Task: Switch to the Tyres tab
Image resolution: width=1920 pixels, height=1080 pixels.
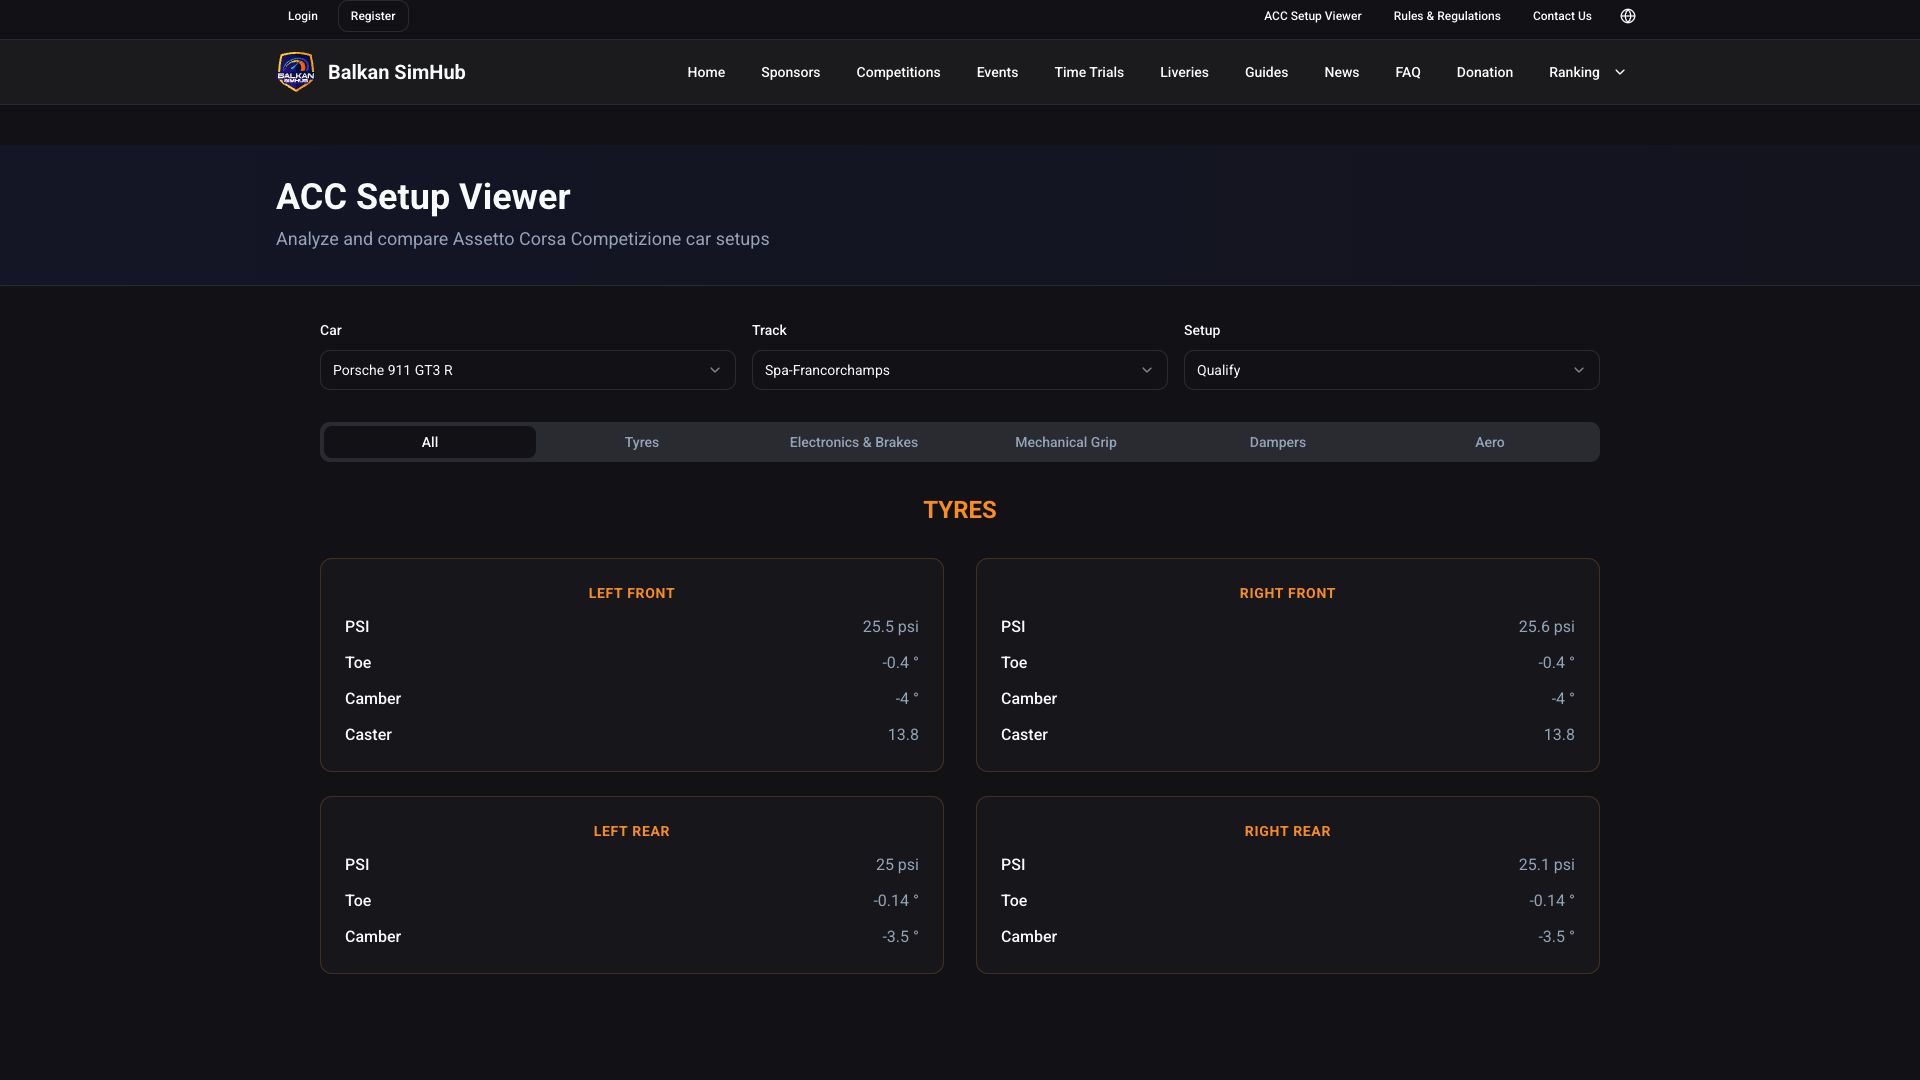Action: click(x=641, y=442)
